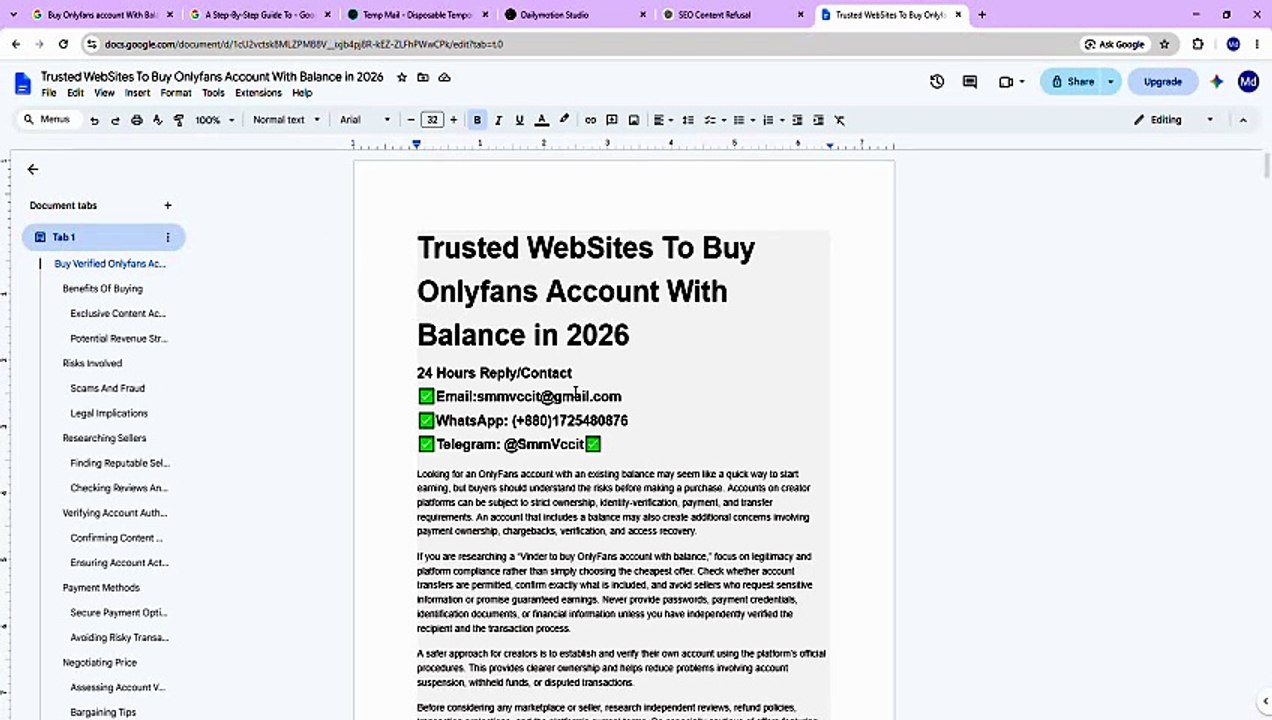1272x720 pixels.
Task: Switch to the Dailymotion Studio browser tab
Action: [575, 15]
